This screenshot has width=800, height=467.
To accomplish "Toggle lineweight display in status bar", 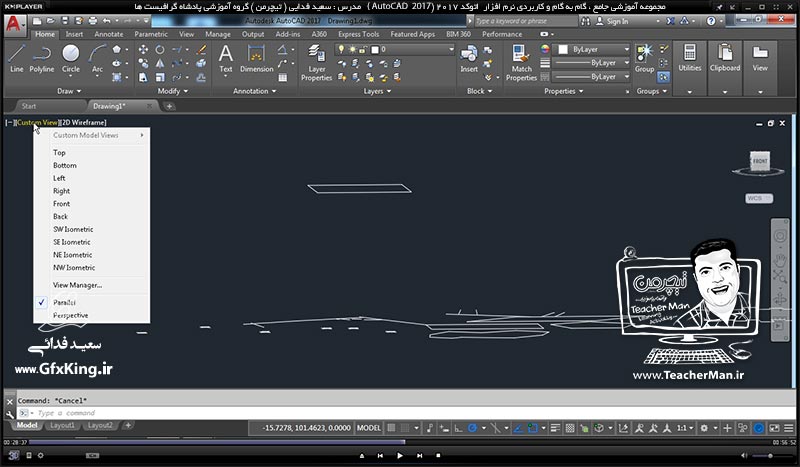I will click(x=556, y=428).
